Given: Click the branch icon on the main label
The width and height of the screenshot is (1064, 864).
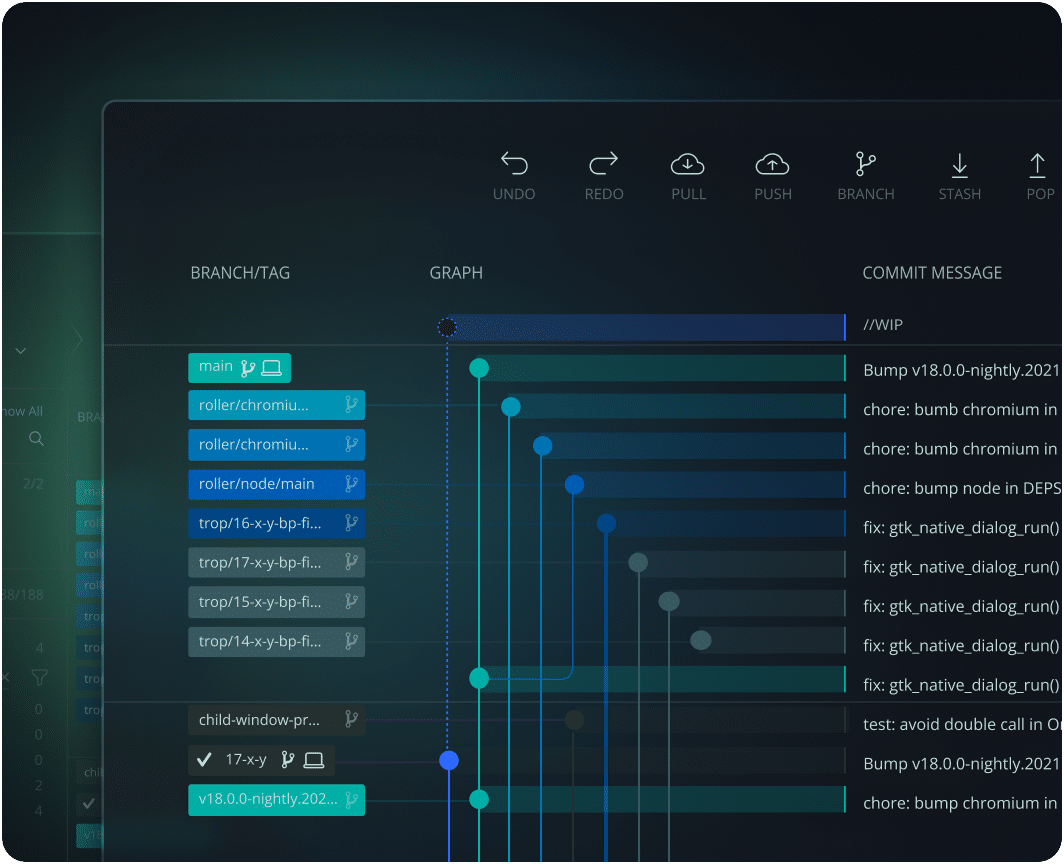Looking at the screenshot, I should [248, 368].
